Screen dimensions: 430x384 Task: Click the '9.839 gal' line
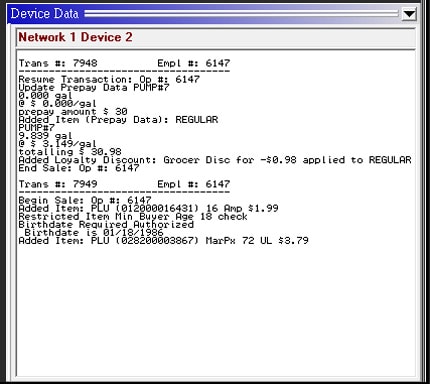click(x=45, y=136)
